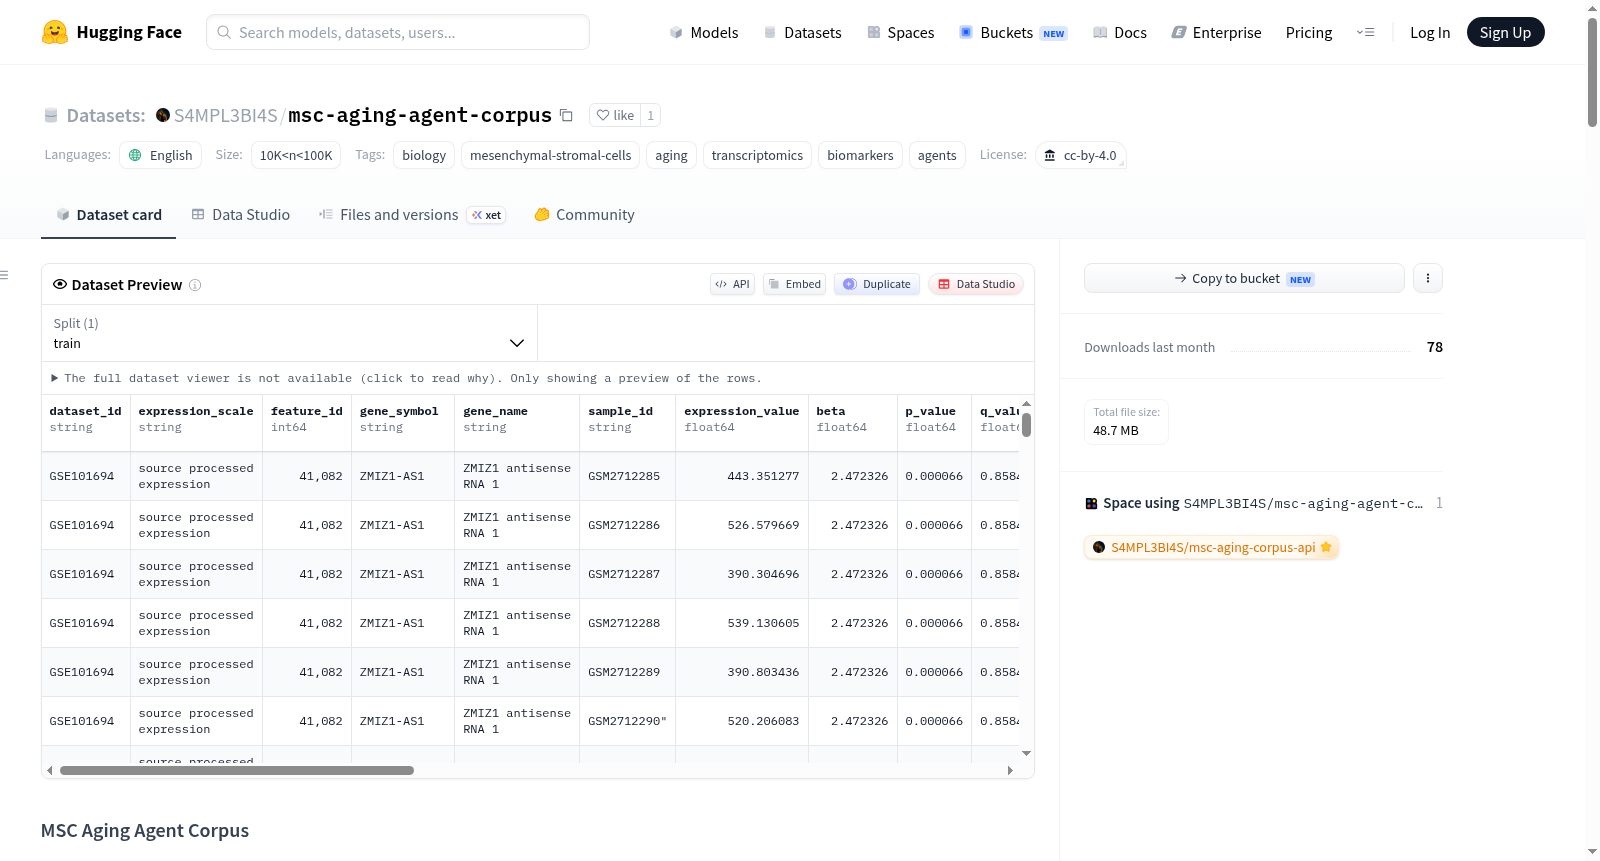Open the Files and versions tab

pyautogui.click(x=412, y=214)
